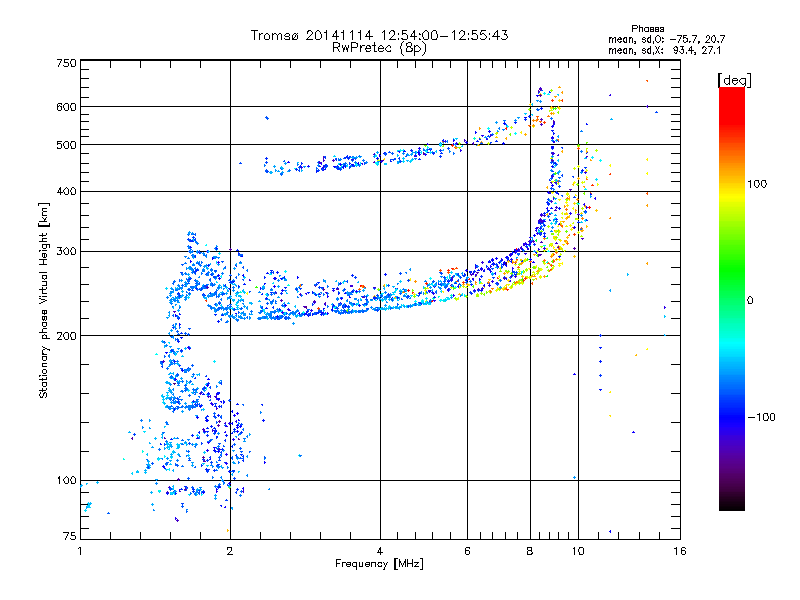Click the y-axis tick label '300'
The image size is (800, 600).
tap(66, 252)
